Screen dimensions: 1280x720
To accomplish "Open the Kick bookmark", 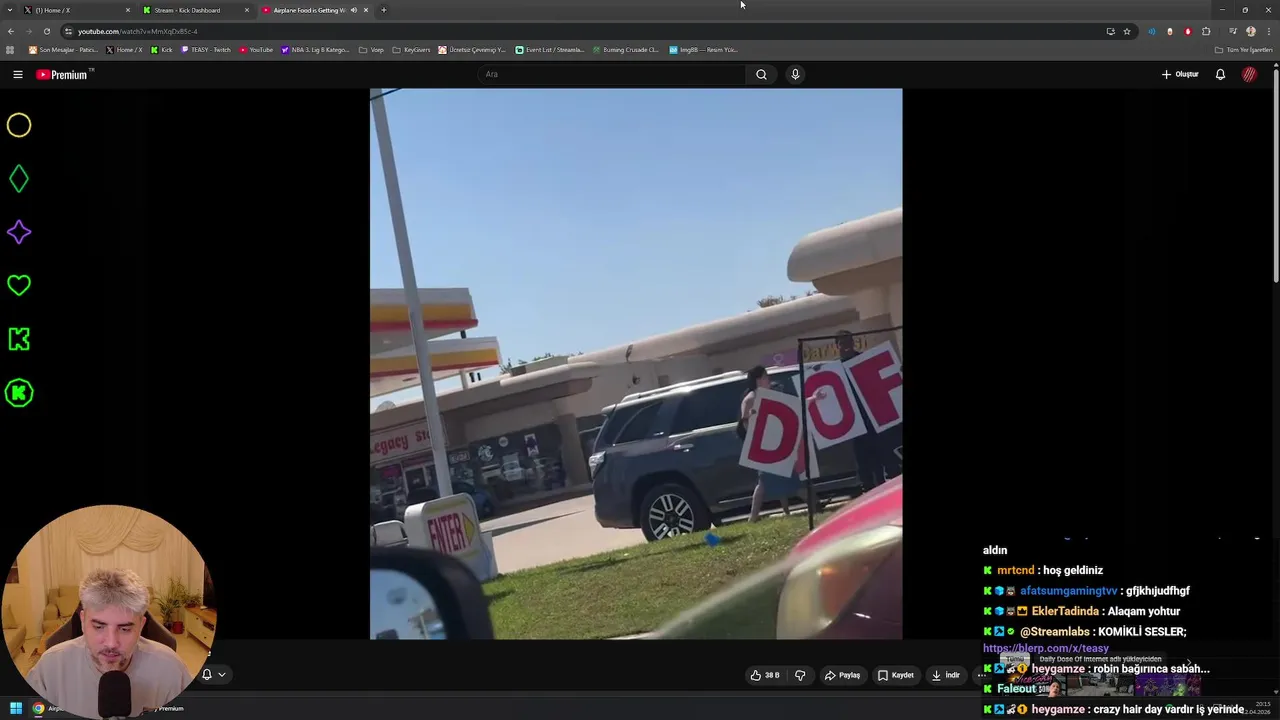I will pos(161,50).
